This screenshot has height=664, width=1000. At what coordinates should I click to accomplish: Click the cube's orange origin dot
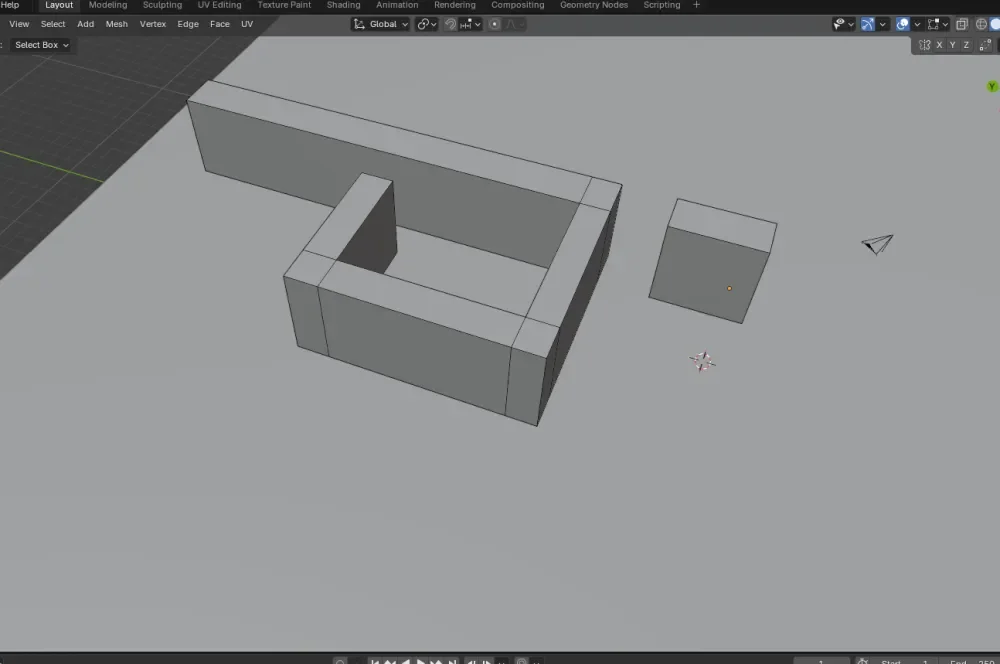tap(730, 288)
